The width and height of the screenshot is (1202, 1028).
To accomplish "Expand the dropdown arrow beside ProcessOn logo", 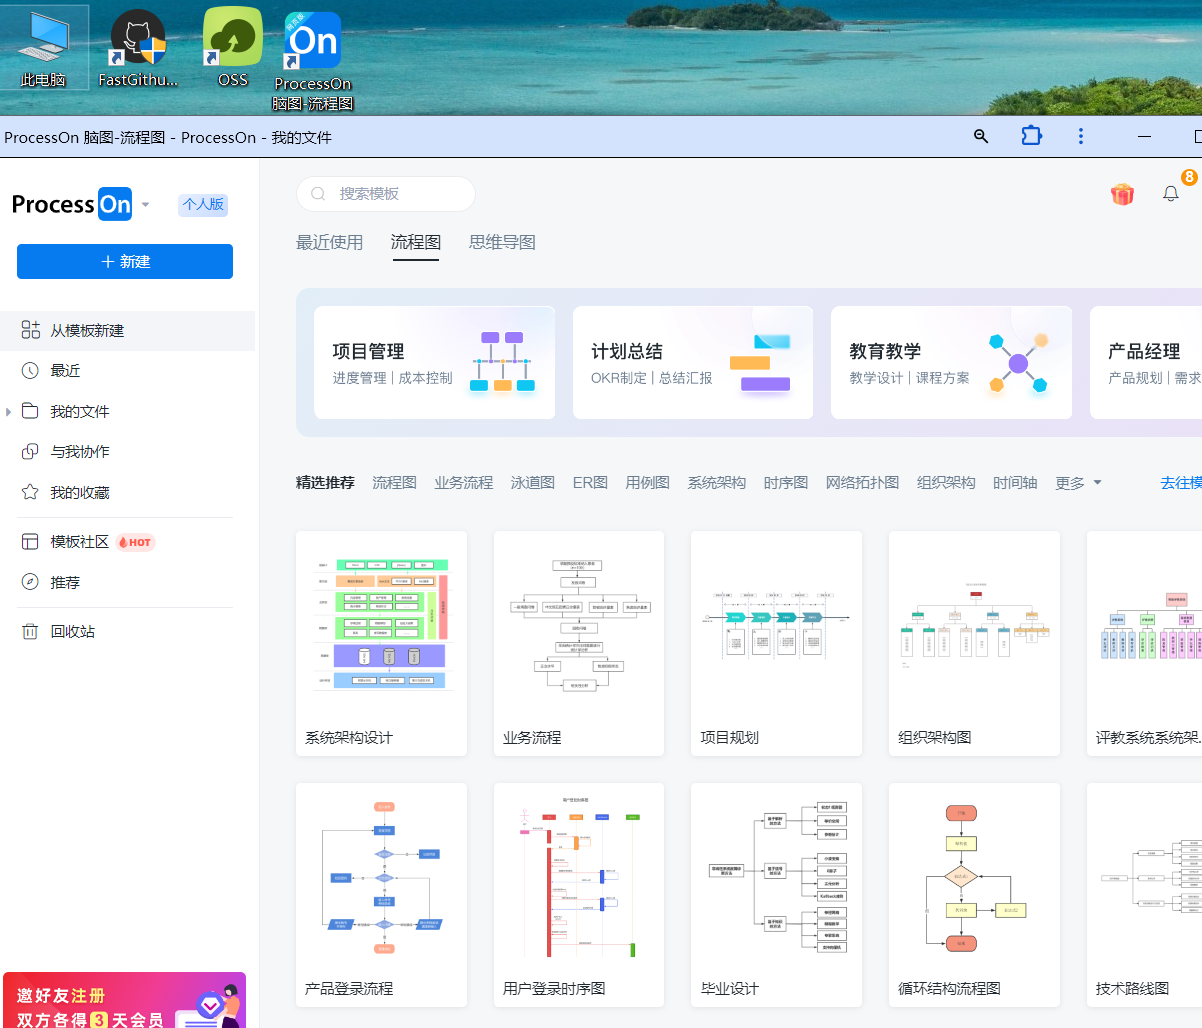I will [146, 205].
